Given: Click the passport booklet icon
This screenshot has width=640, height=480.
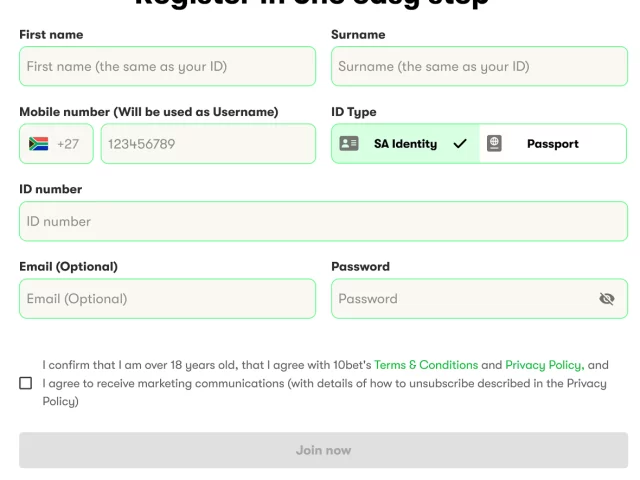Looking at the screenshot, I should [494, 143].
